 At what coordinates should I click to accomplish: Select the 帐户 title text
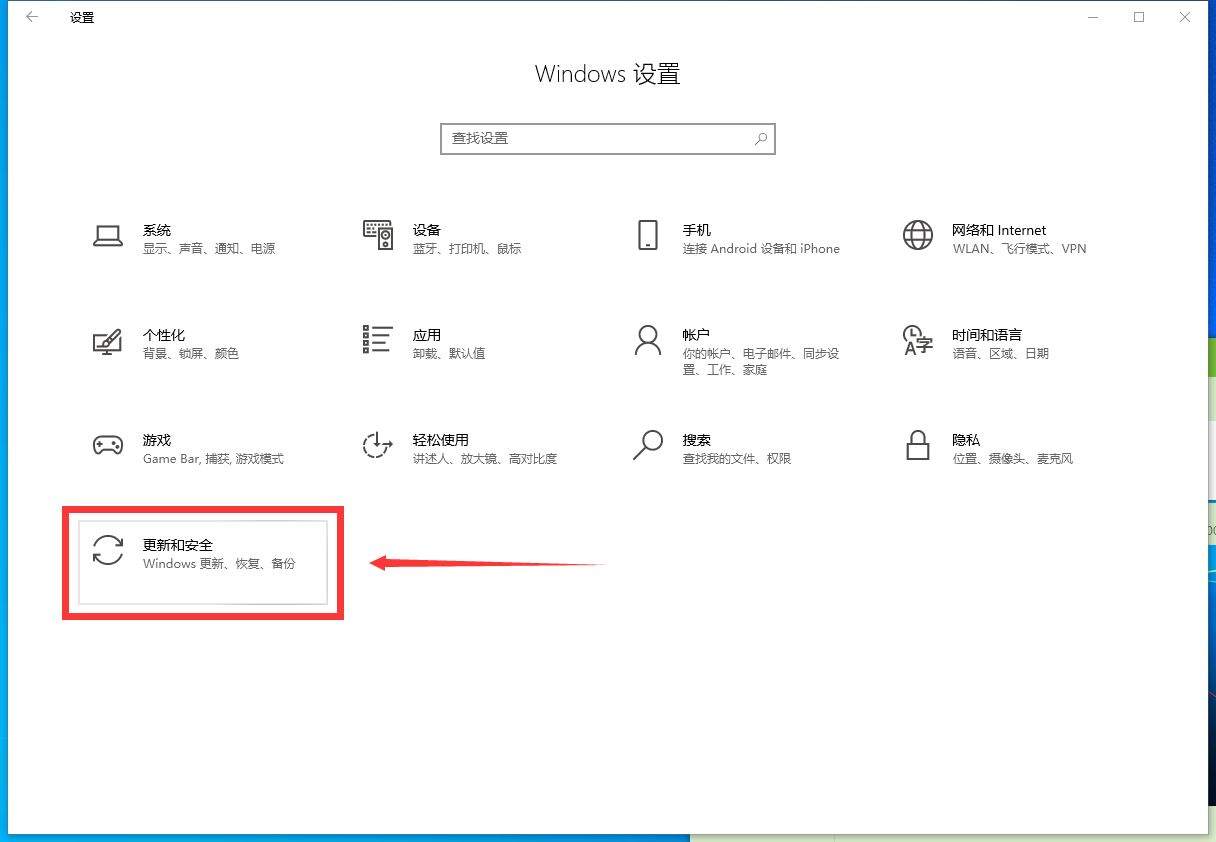(697, 335)
